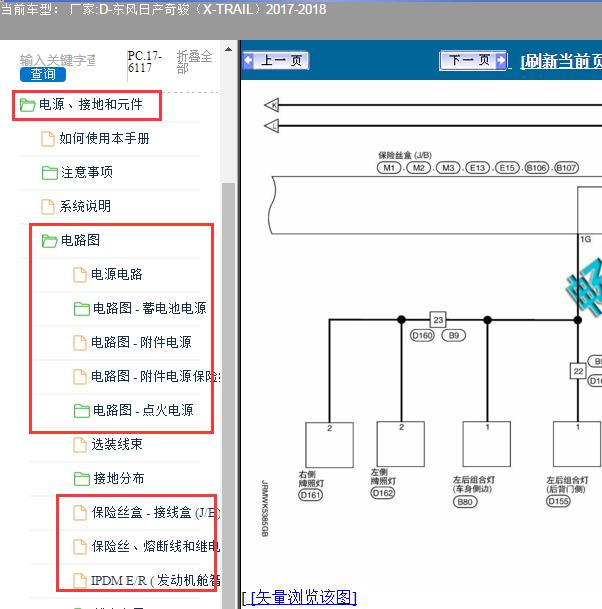Go to next page with 下一页

[473, 60]
